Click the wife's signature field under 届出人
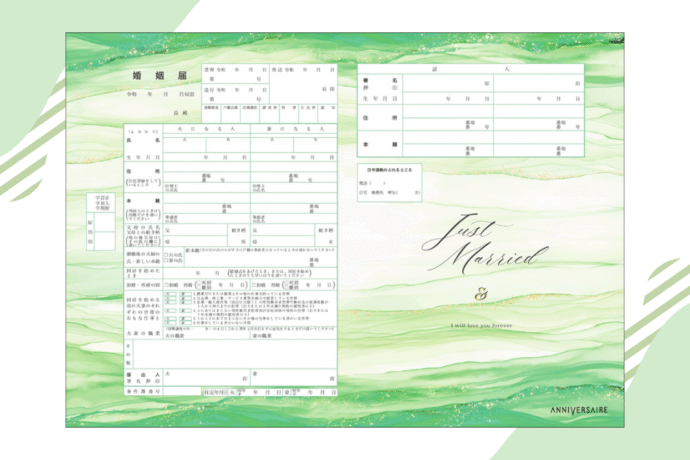 pos(294,377)
